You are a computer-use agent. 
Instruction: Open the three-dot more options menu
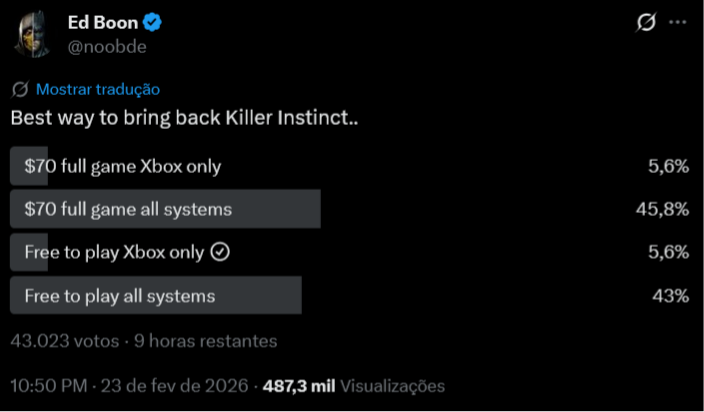pyautogui.click(x=679, y=23)
